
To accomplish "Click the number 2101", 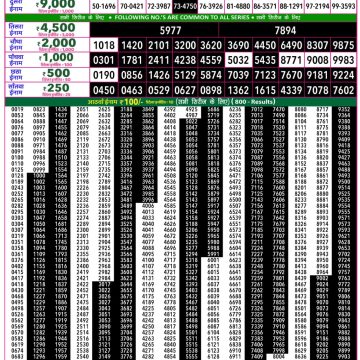I will point(159,45).
